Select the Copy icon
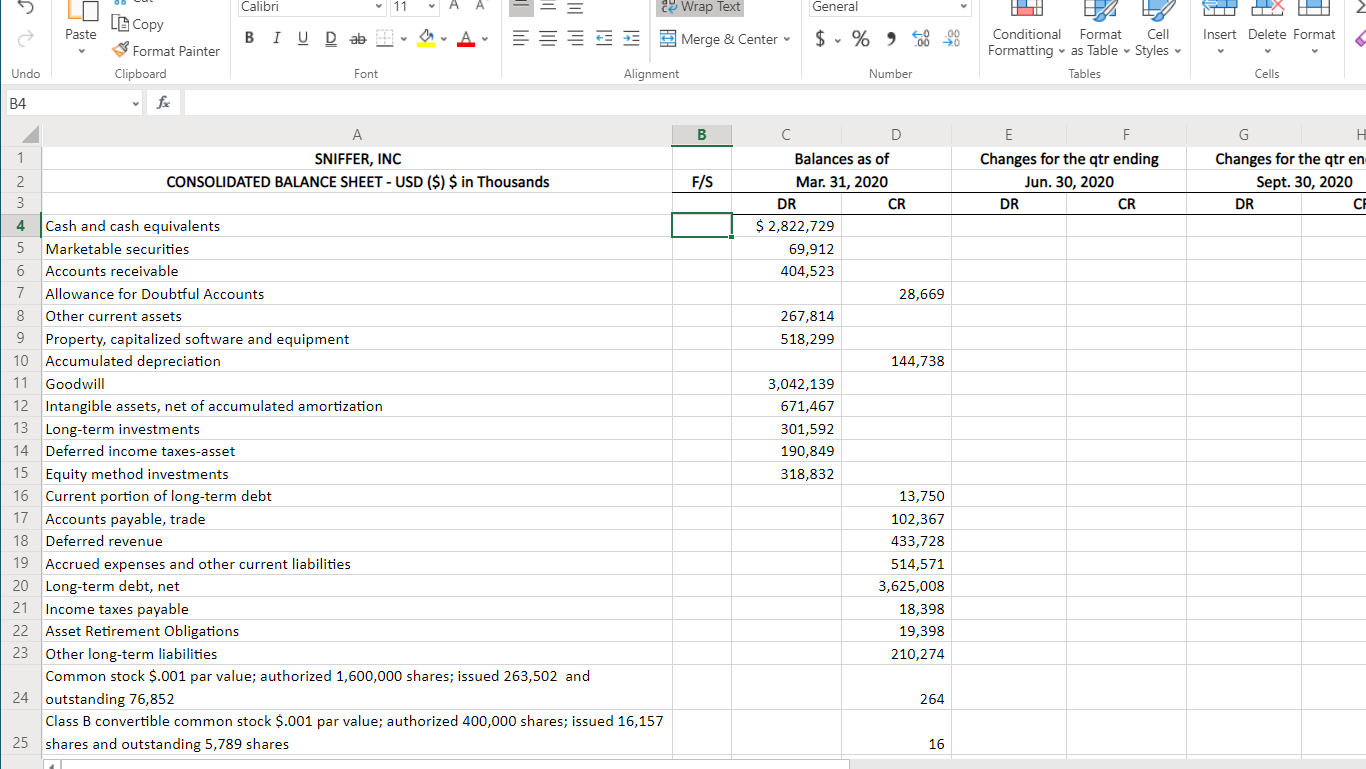Viewport: 1366px width, 769px height. (118, 24)
